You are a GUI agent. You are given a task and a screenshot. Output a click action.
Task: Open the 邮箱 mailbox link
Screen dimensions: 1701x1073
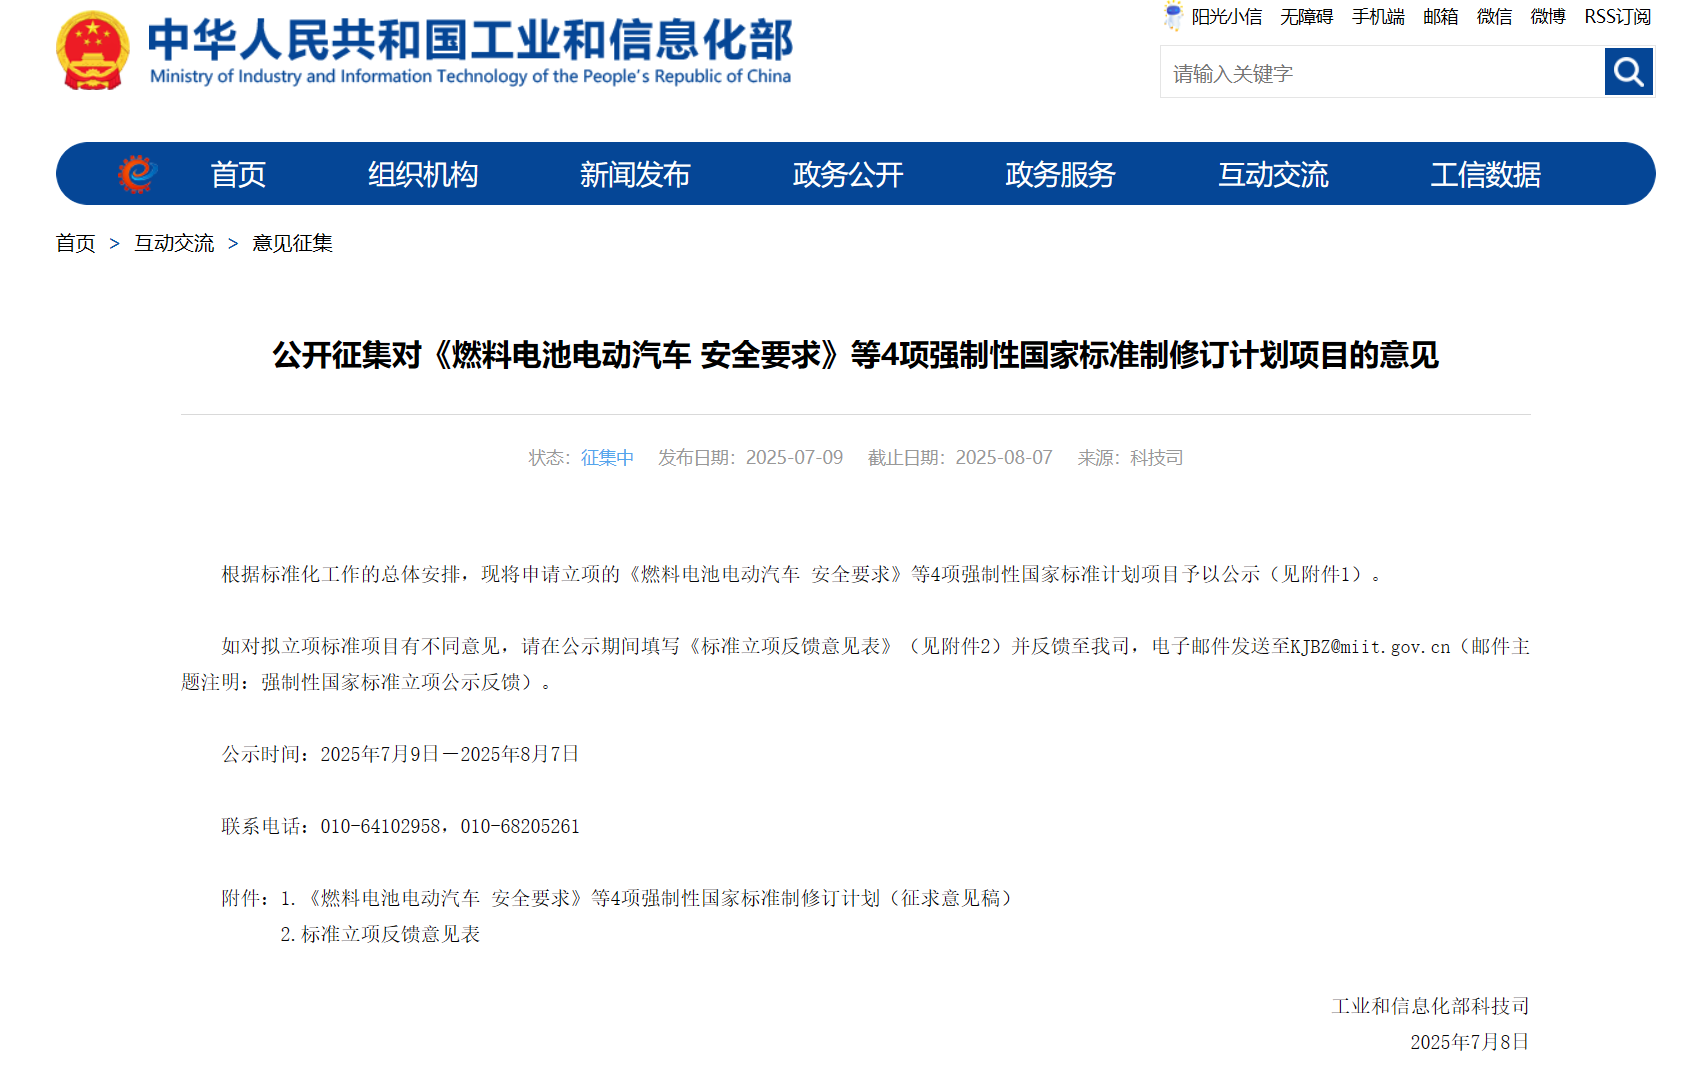click(1440, 17)
